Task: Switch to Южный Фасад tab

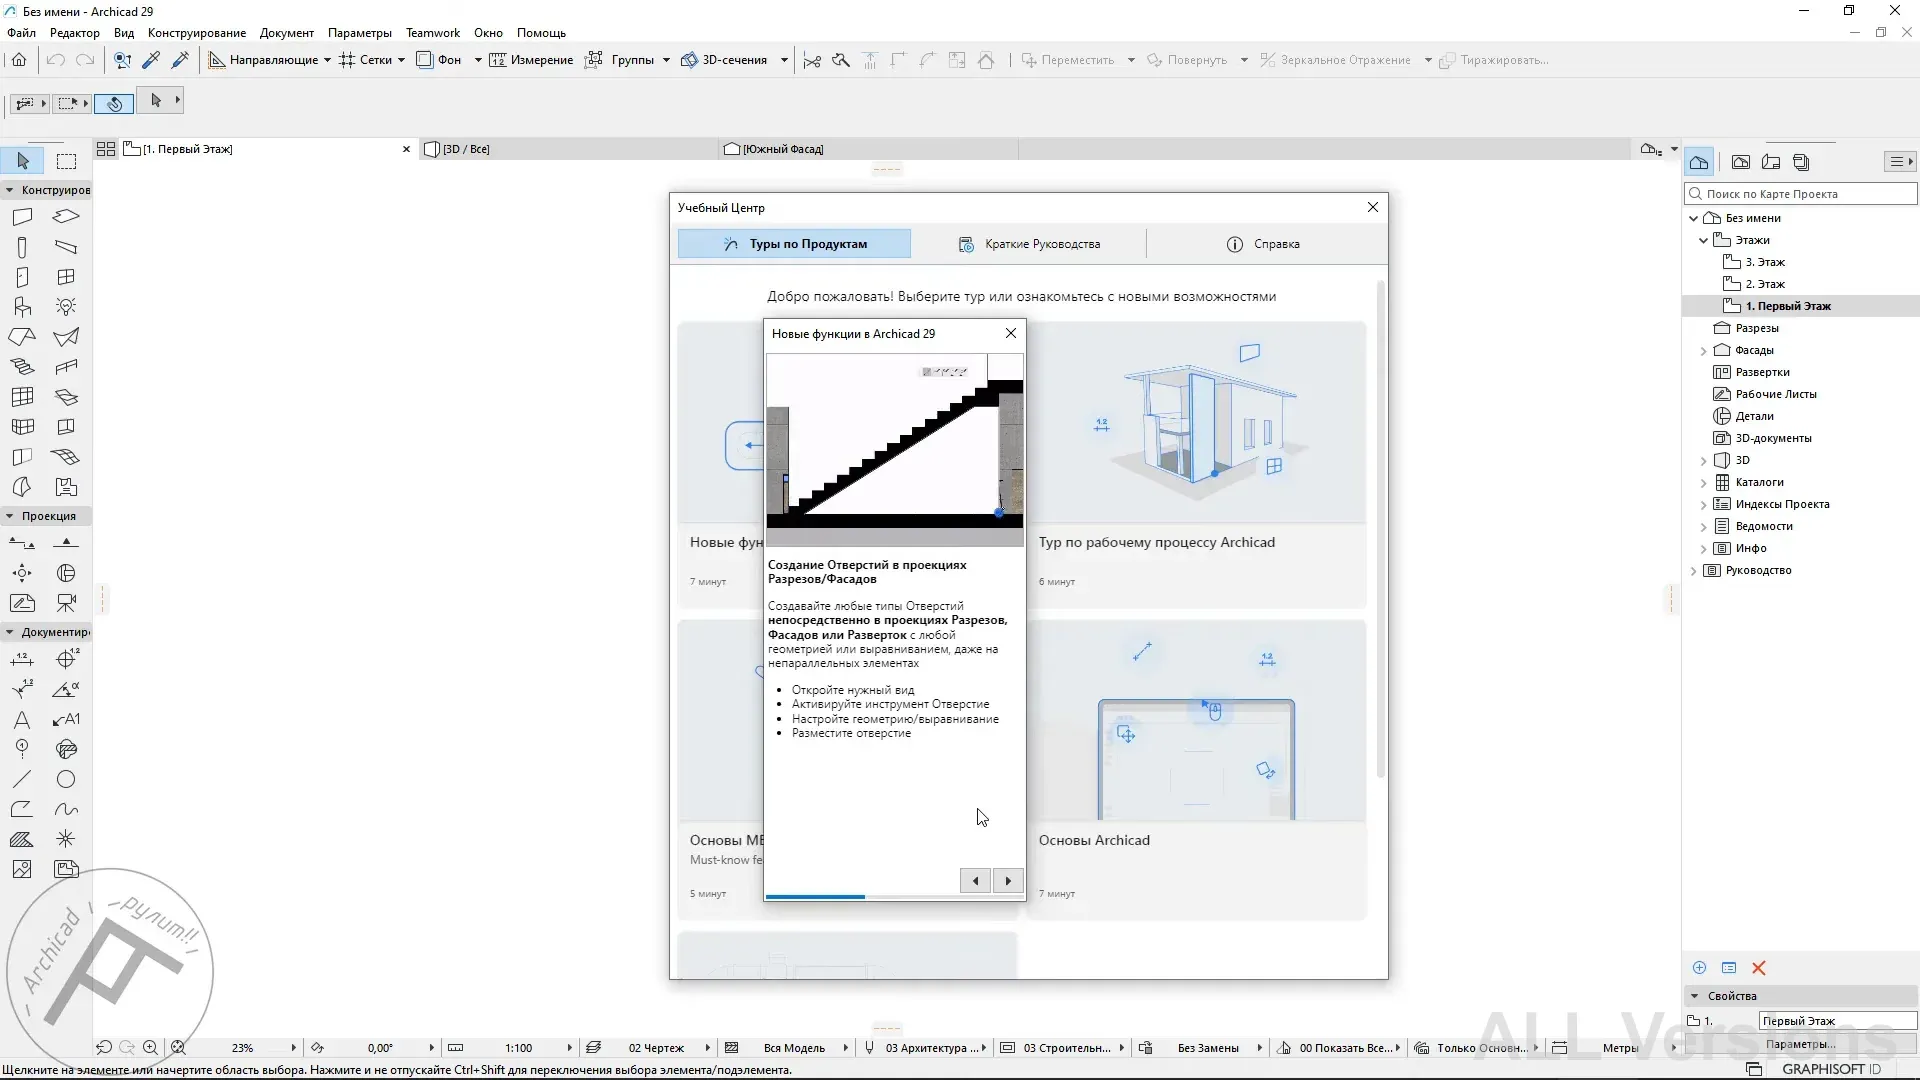Action: [x=868, y=149]
